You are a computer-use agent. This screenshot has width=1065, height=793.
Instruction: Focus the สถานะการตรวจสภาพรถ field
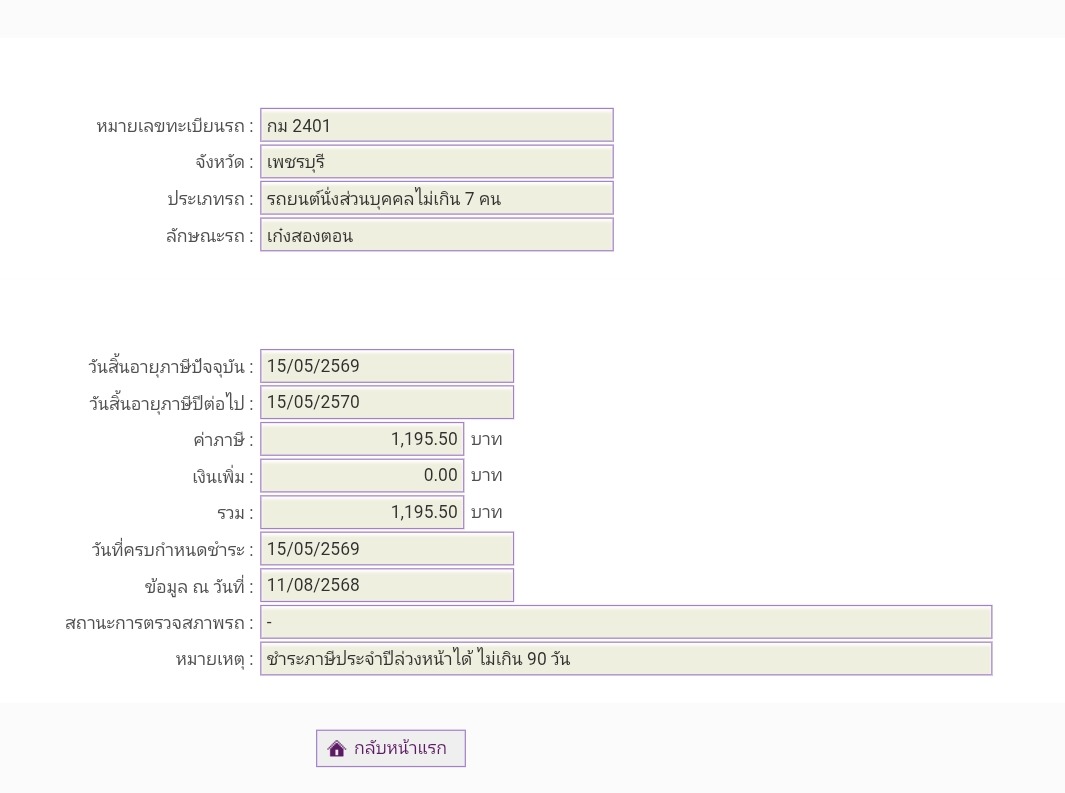625,622
